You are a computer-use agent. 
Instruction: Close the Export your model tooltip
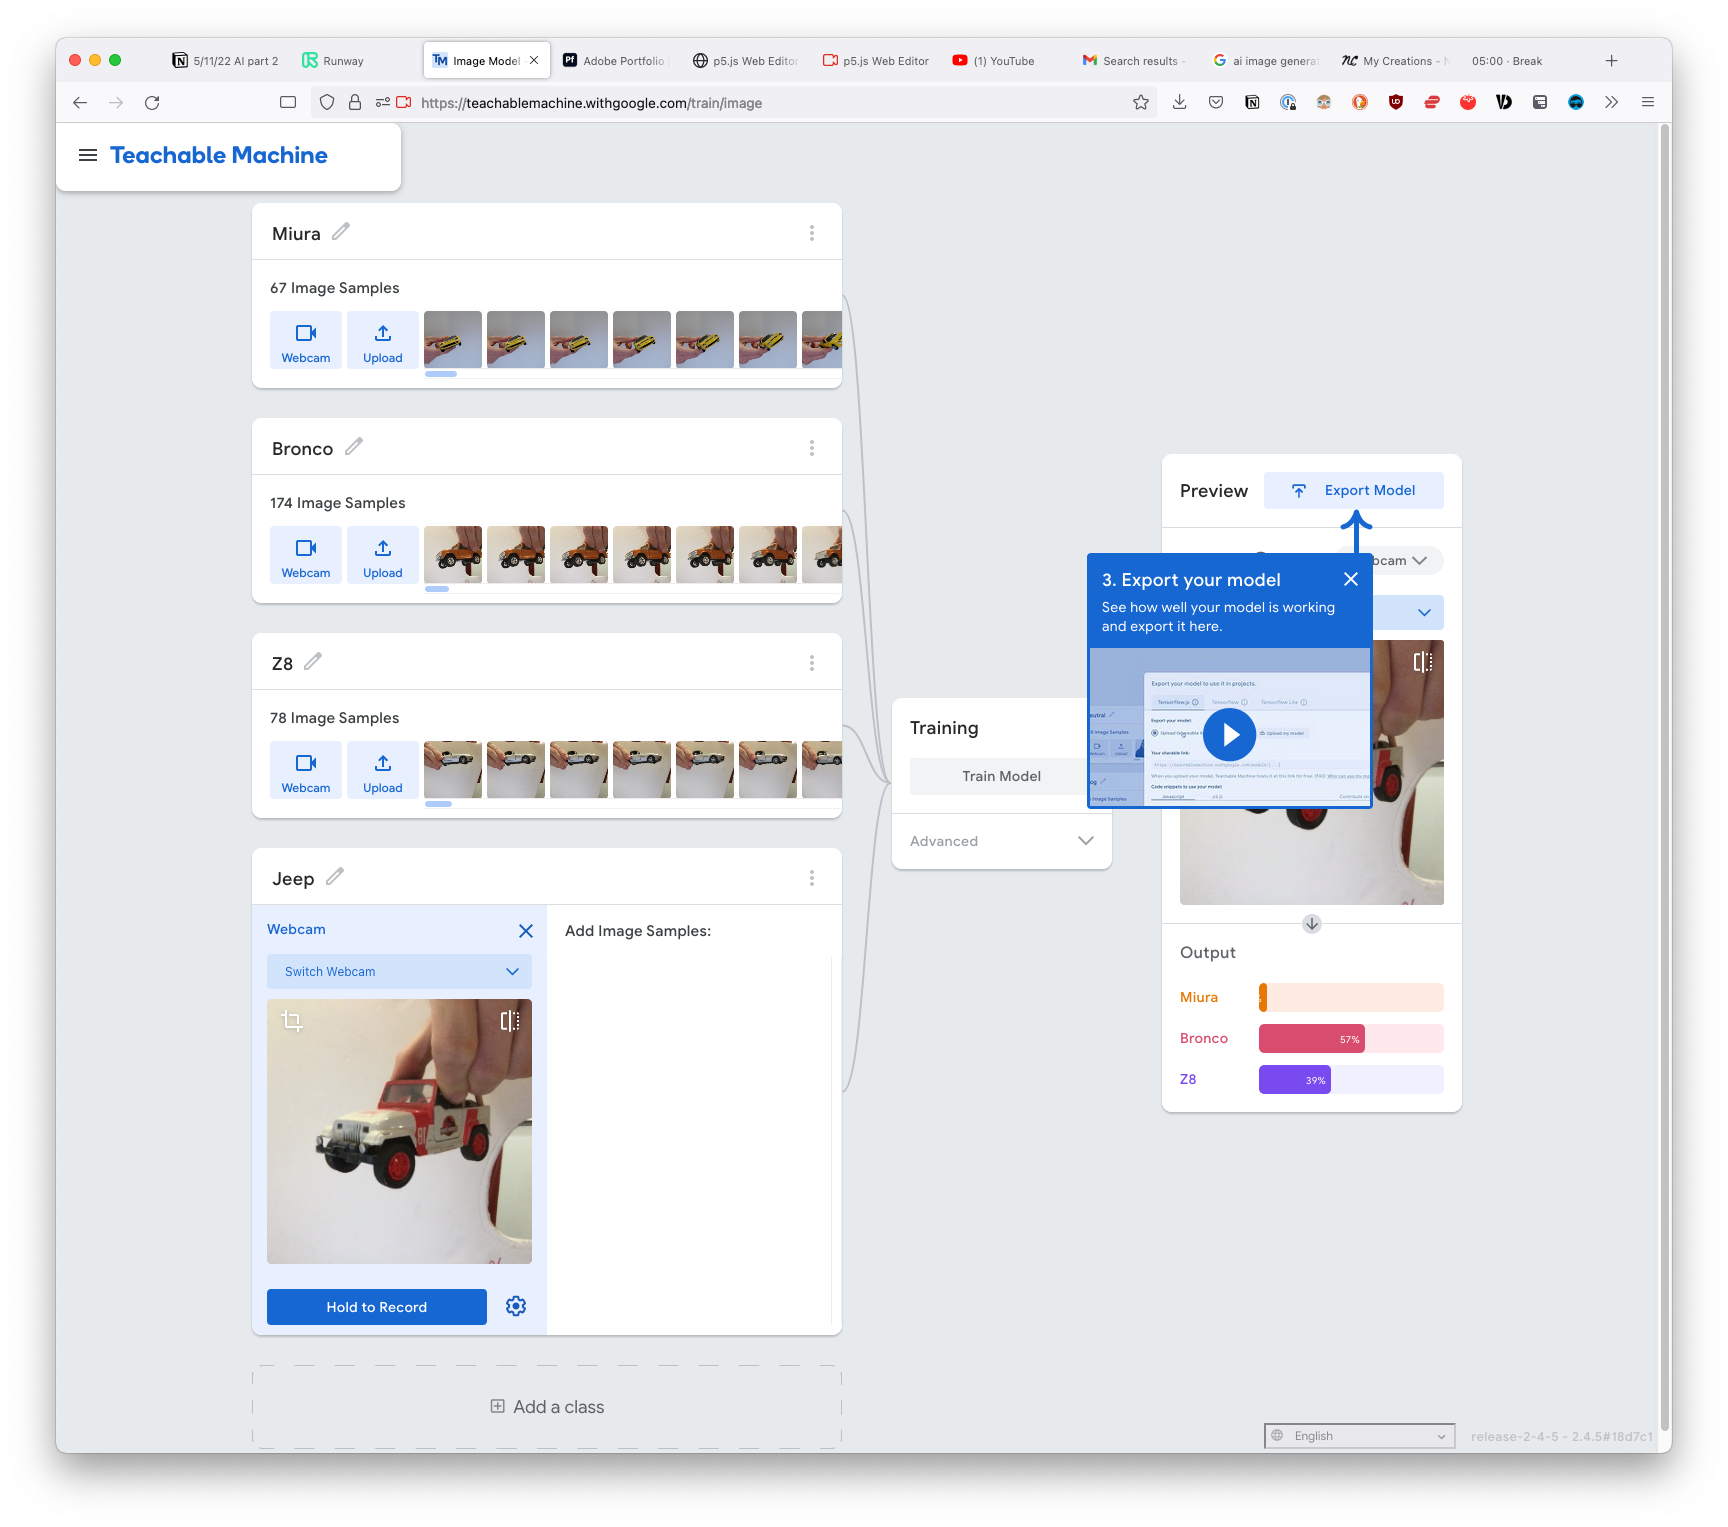coord(1351,579)
